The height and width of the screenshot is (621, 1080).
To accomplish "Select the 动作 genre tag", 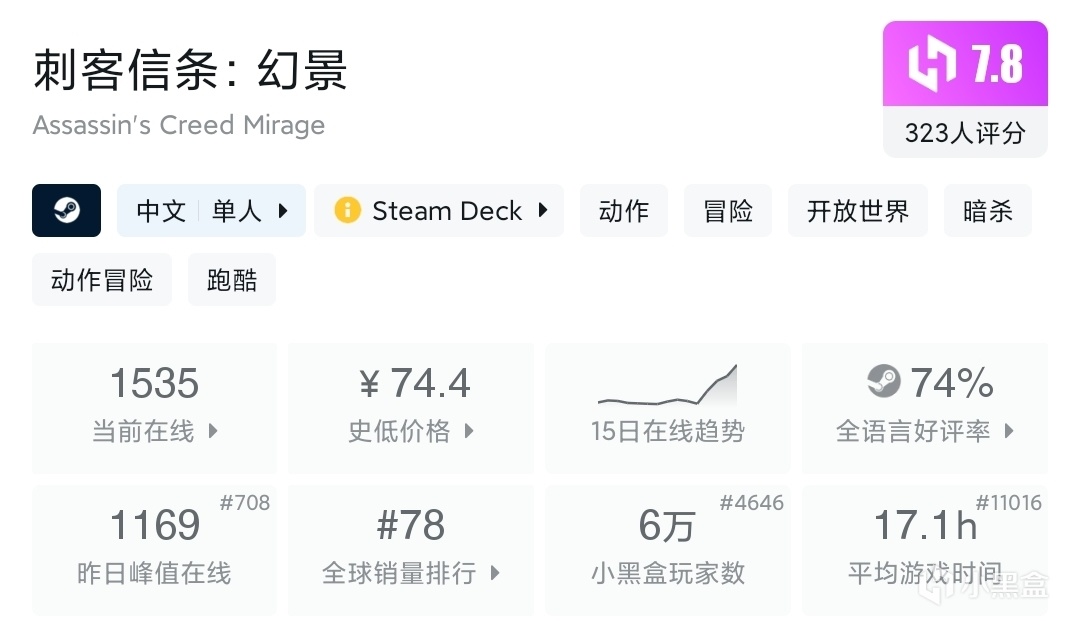I will click(623, 211).
